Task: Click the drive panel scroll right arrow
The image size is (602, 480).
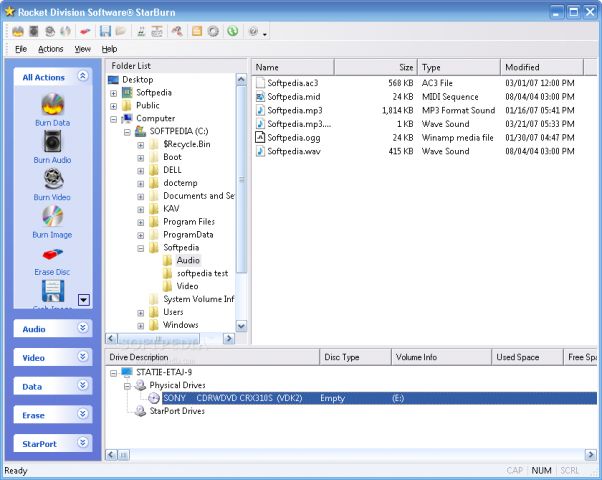Action: coord(590,455)
